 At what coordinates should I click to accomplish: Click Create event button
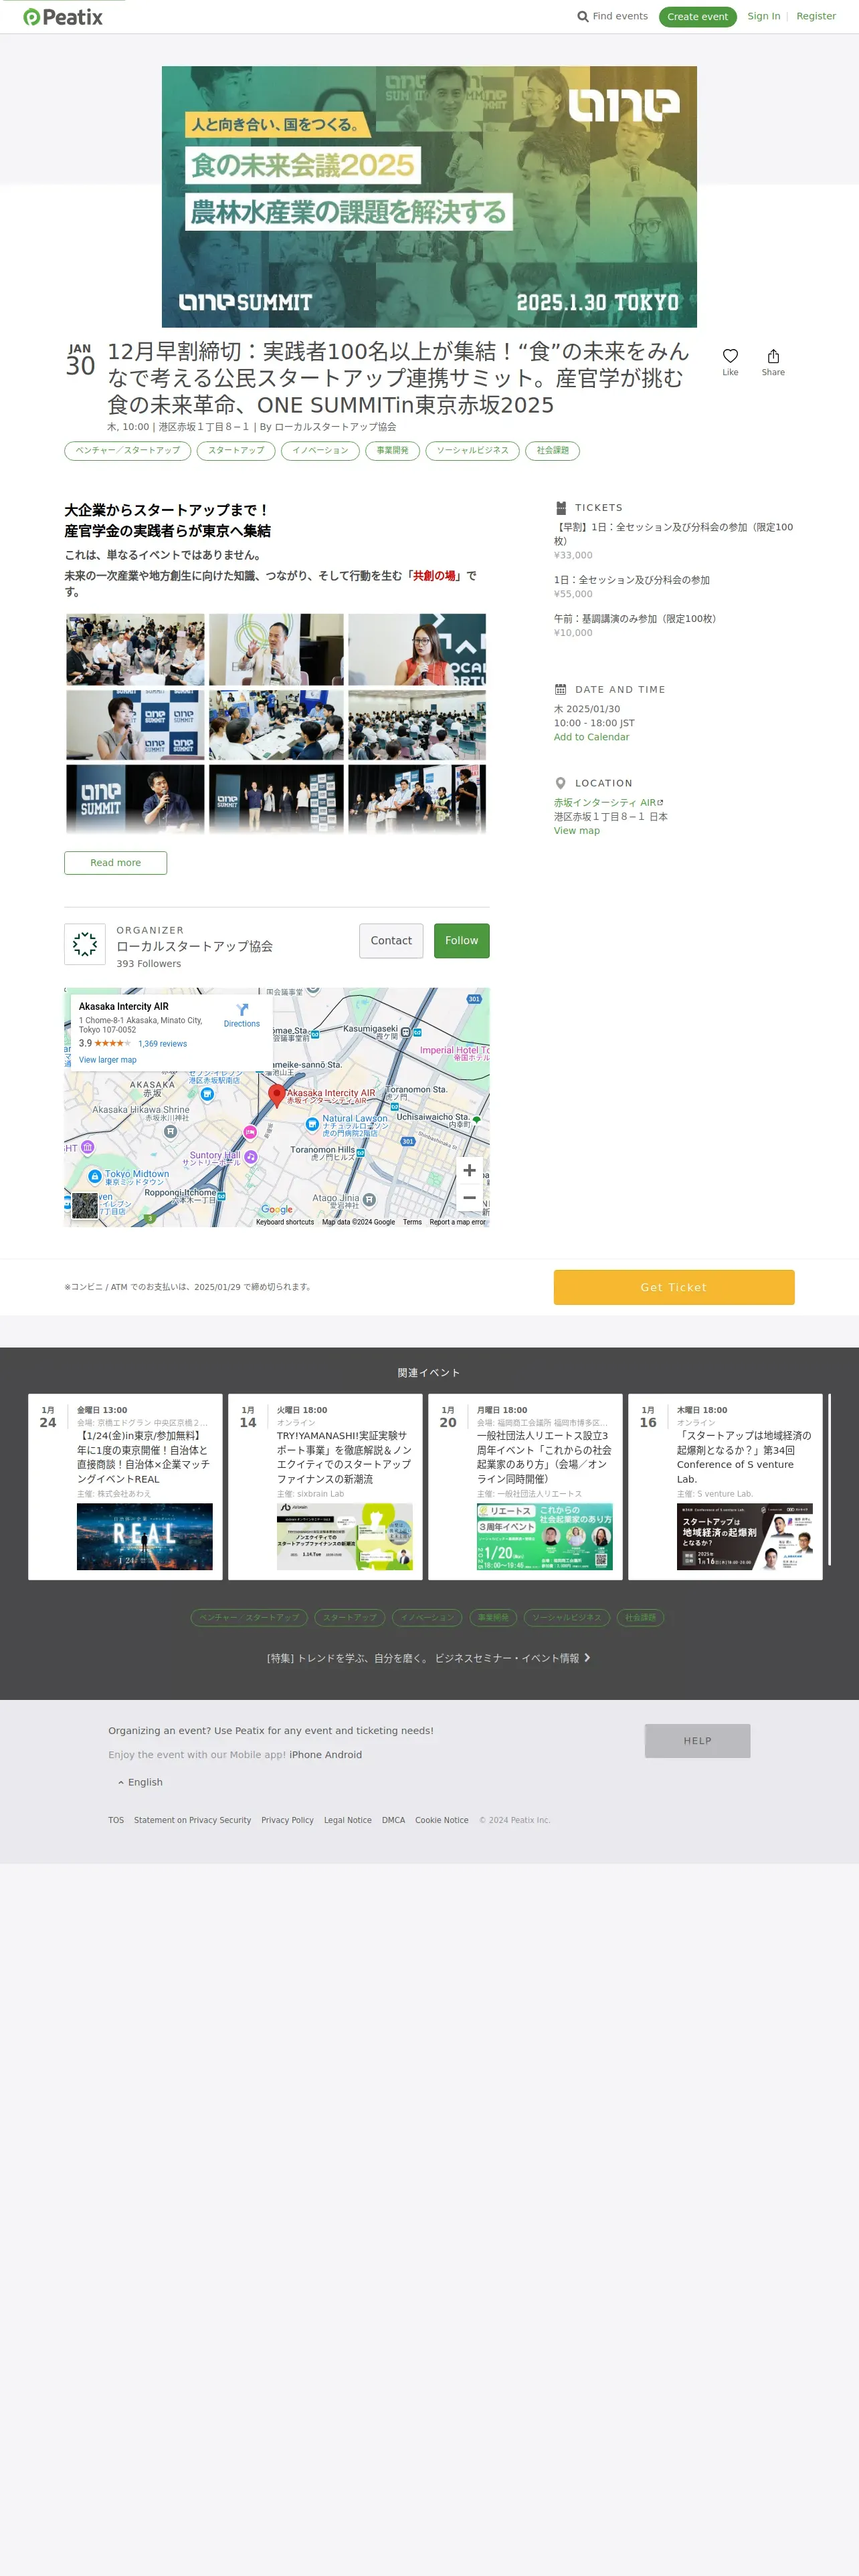698,17
